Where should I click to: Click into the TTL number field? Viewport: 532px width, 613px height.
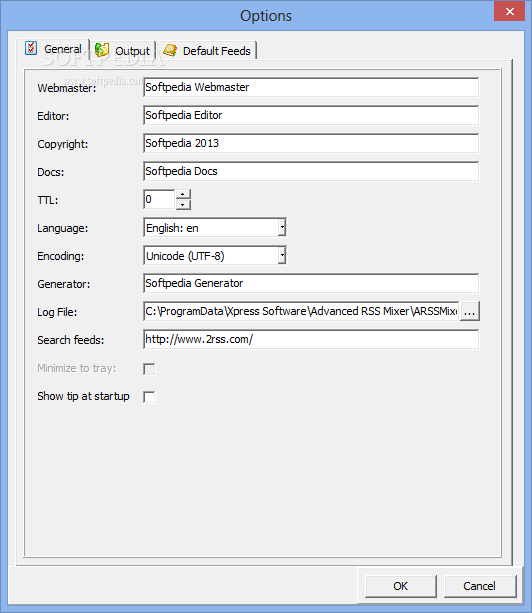pos(159,199)
